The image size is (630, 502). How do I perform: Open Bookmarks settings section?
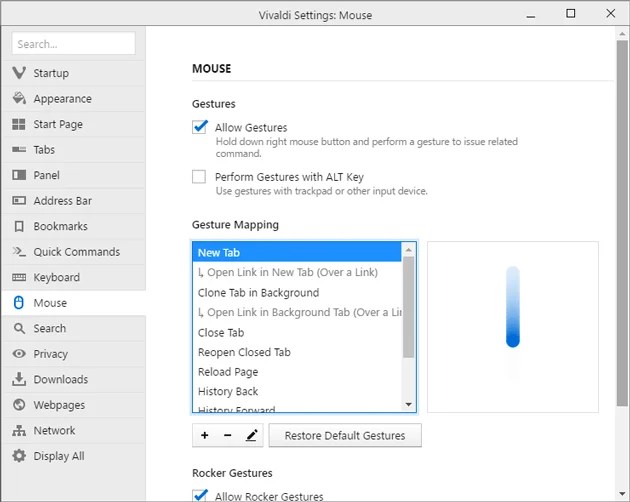[74, 226]
